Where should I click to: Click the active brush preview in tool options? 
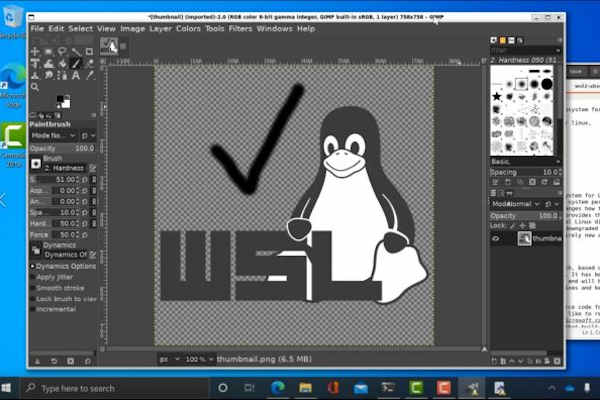click(36, 164)
